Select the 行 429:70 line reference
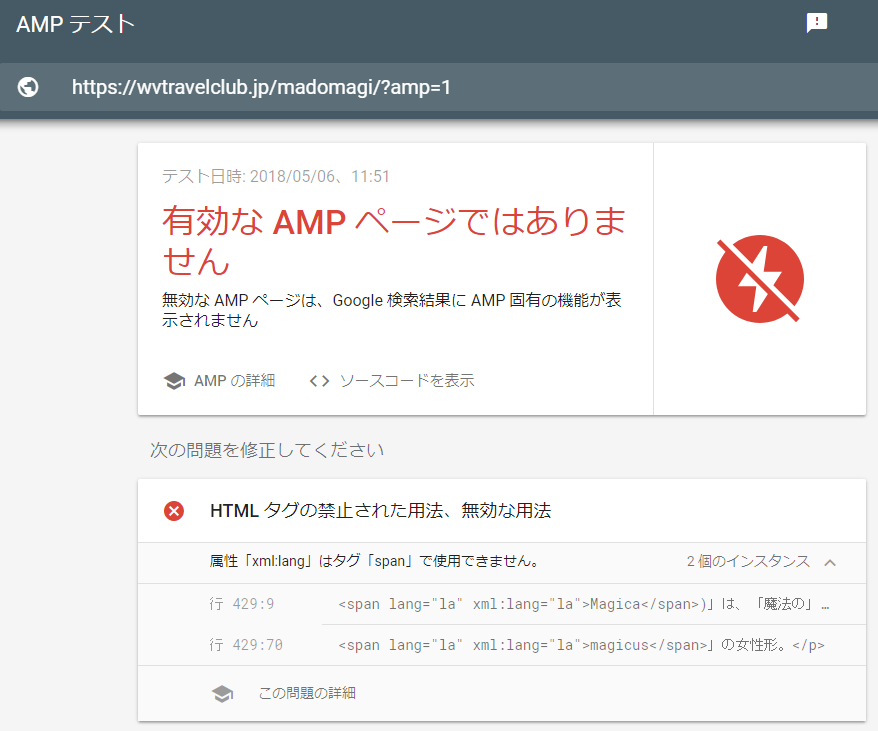878x731 pixels. point(246,645)
